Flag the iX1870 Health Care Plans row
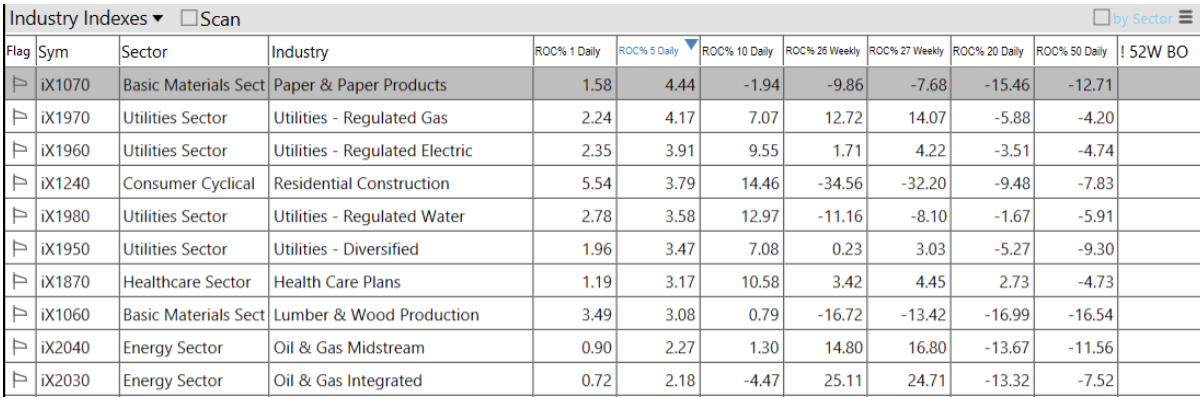 pyautogui.click(x=18, y=282)
